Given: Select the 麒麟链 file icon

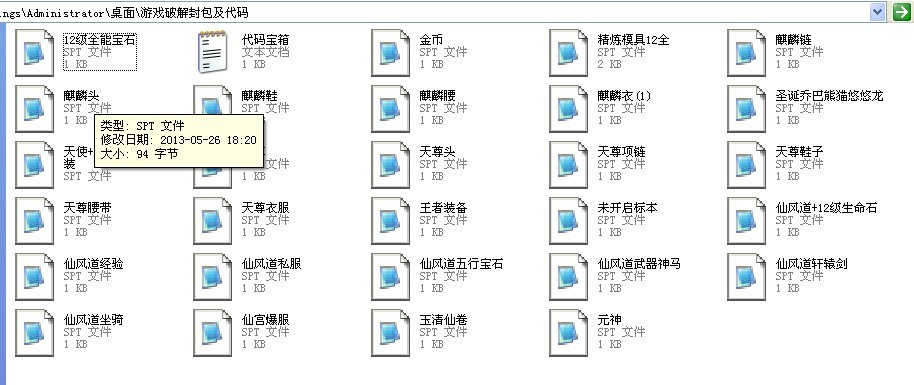Looking at the screenshot, I should [746, 53].
